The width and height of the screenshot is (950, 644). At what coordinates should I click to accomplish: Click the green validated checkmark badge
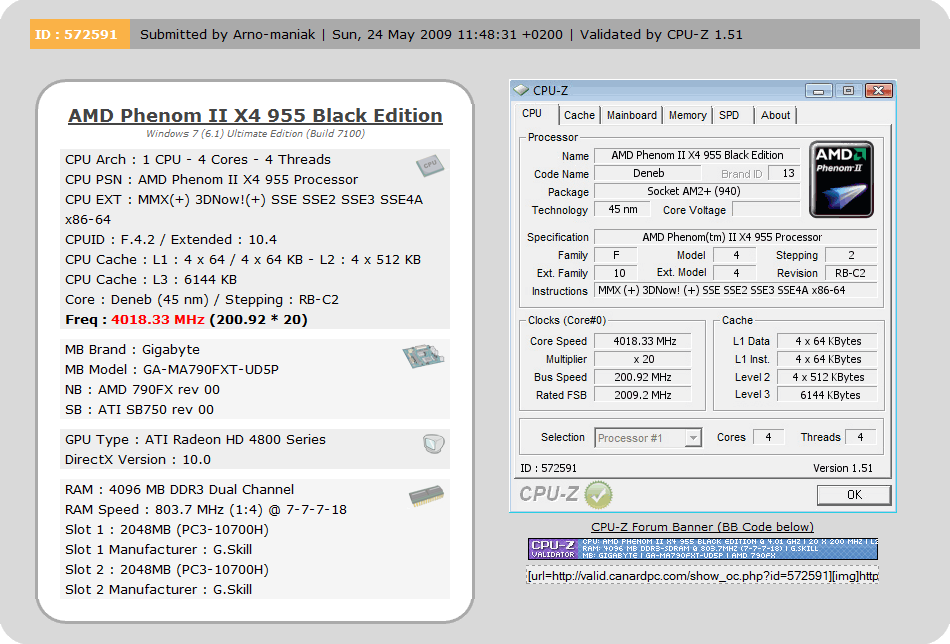599,494
